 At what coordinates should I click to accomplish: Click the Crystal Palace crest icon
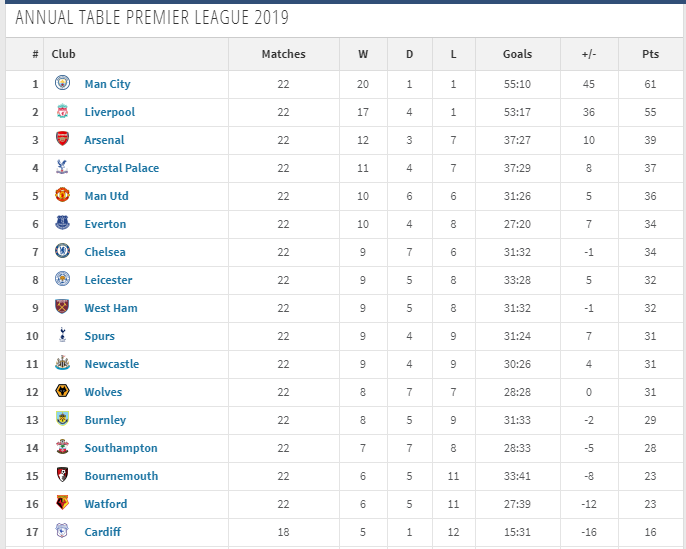[63, 167]
